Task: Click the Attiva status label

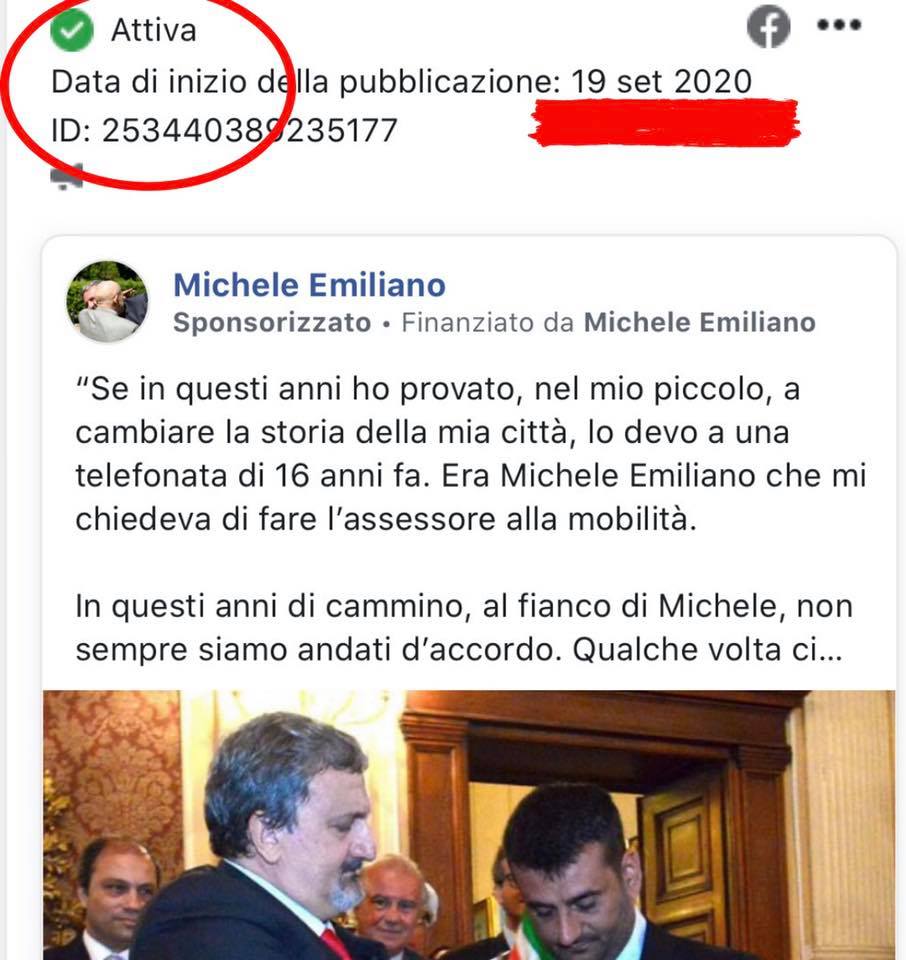Action: (x=154, y=30)
